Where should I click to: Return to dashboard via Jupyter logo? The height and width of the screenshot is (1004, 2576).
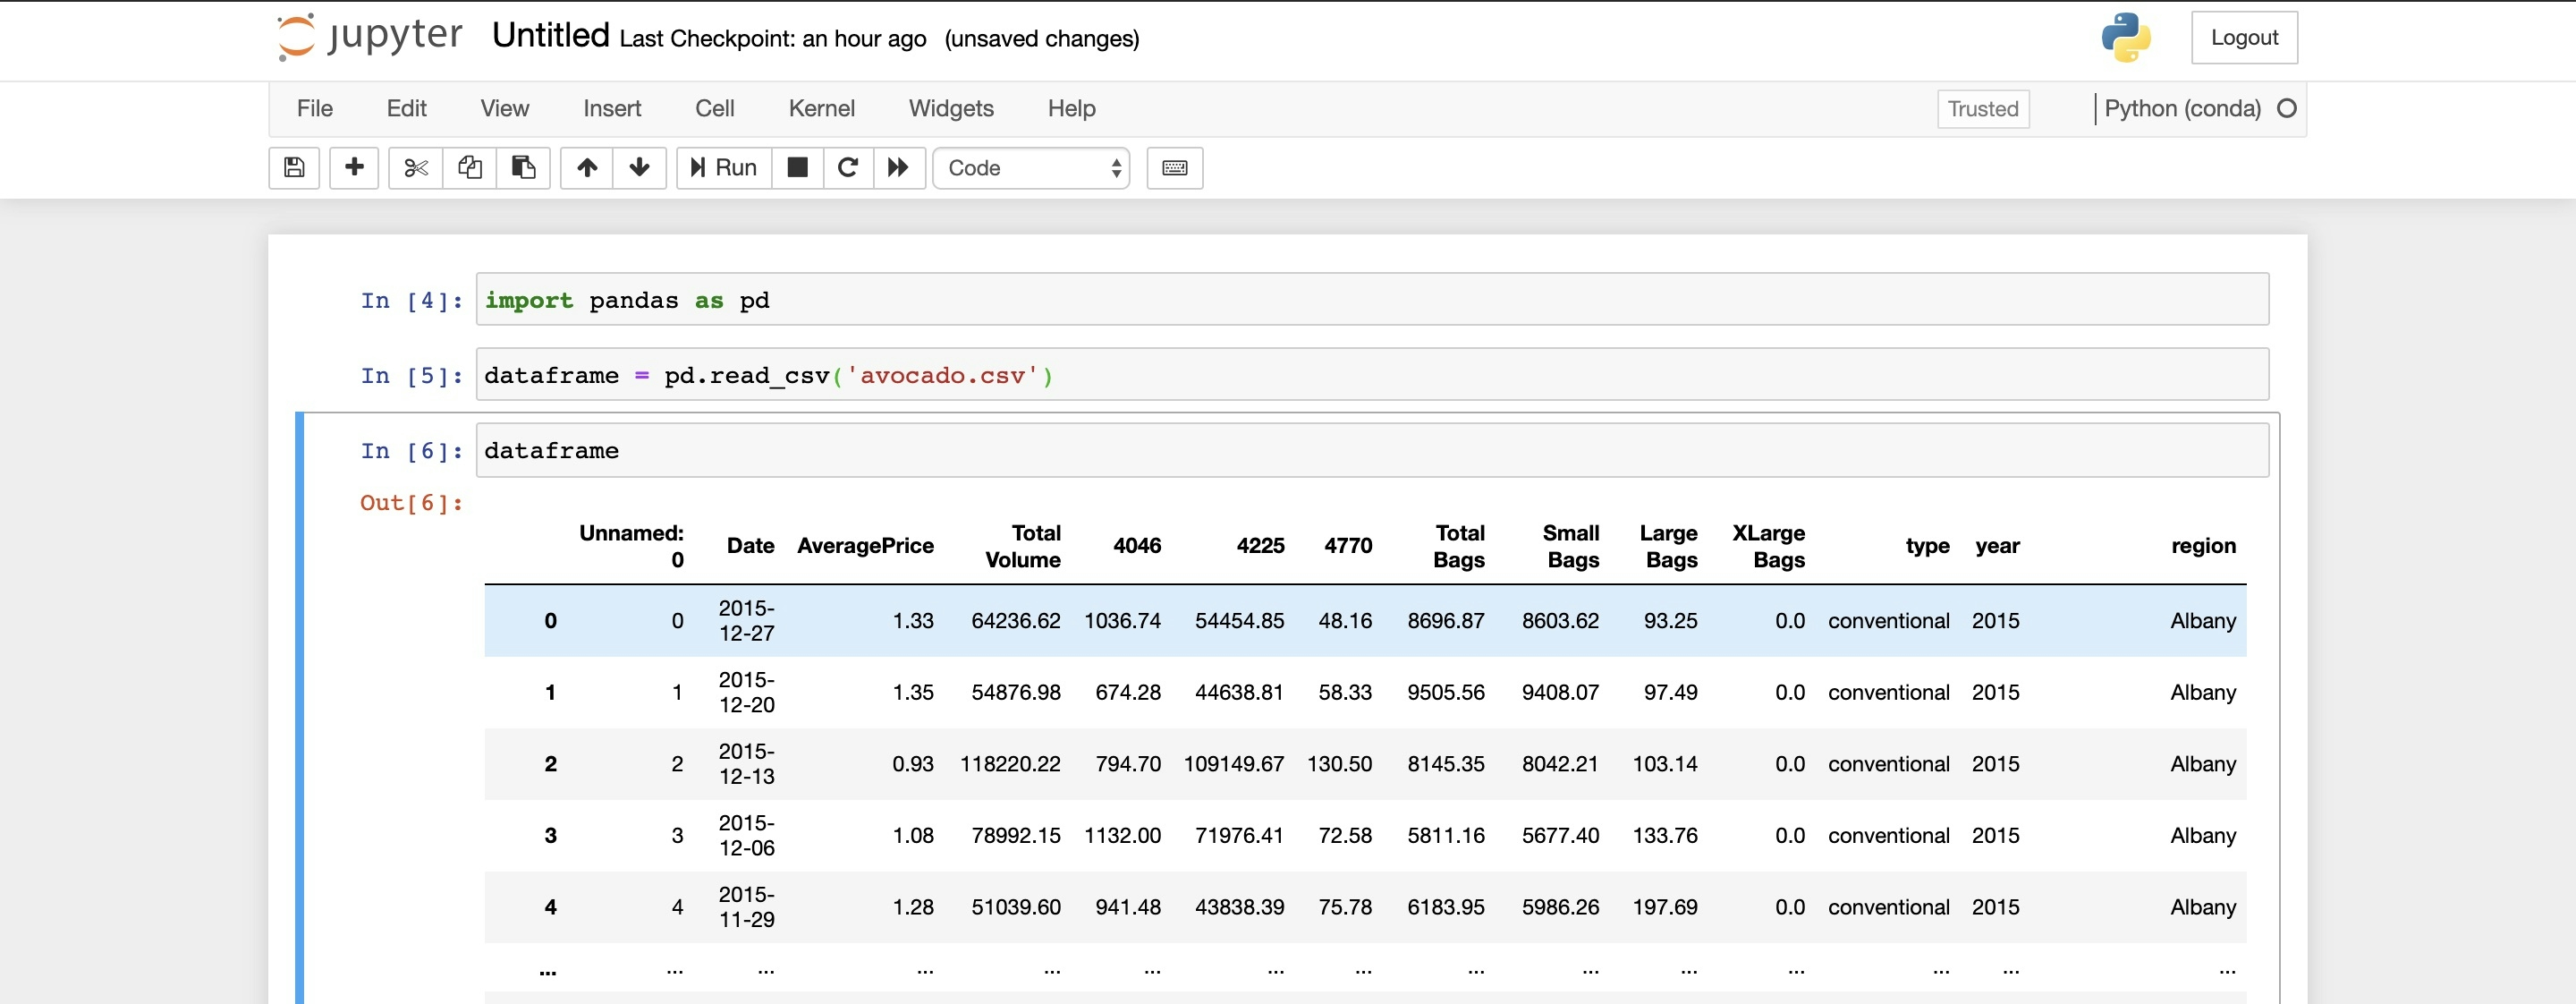(367, 37)
